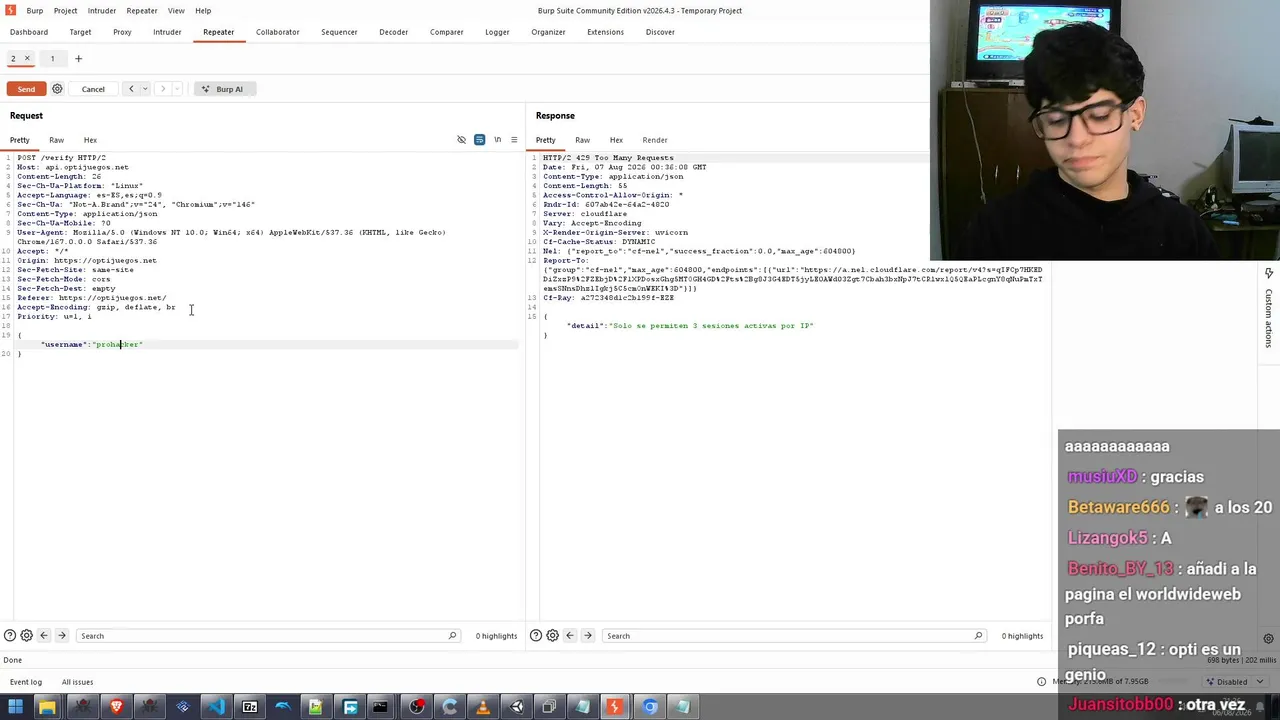Open Chrome browser from taskbar
1280x720 pixels.
[x=650, y=707]
